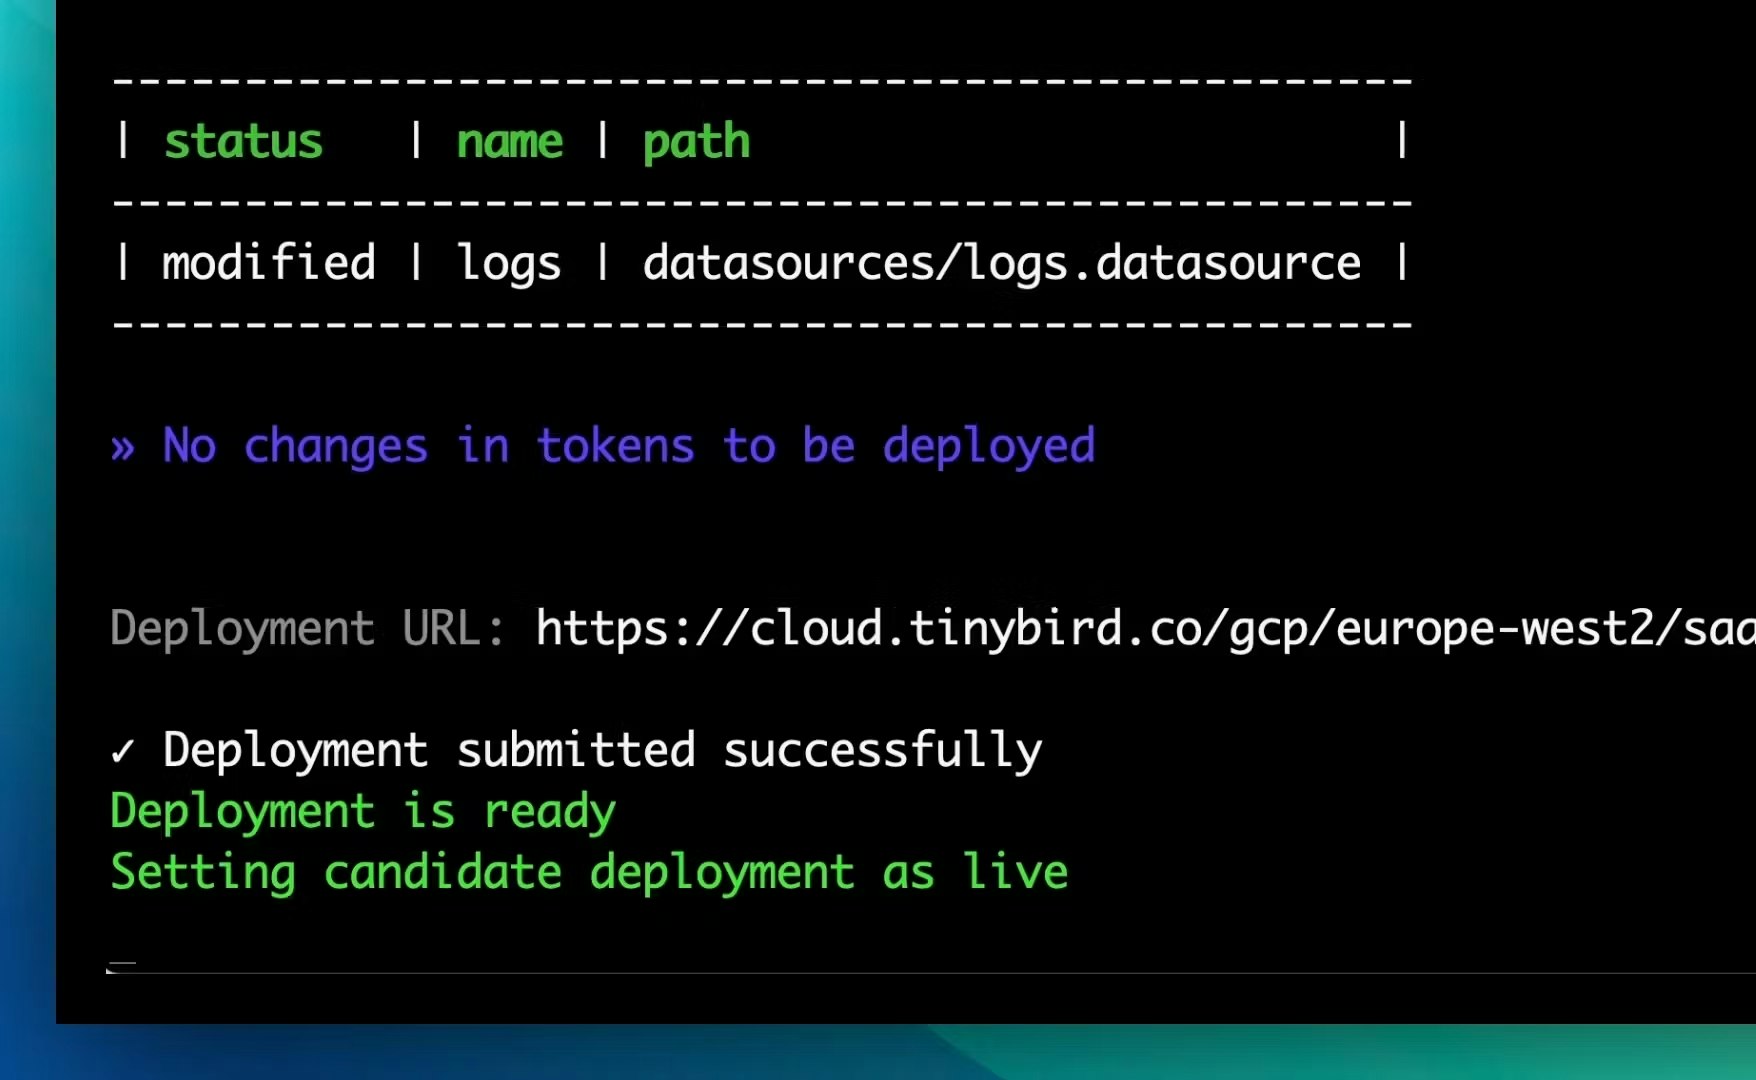Click the dashed separator below the header
The height and width of the screenshot is (1080, 1756).
click(x=762, y=202)
